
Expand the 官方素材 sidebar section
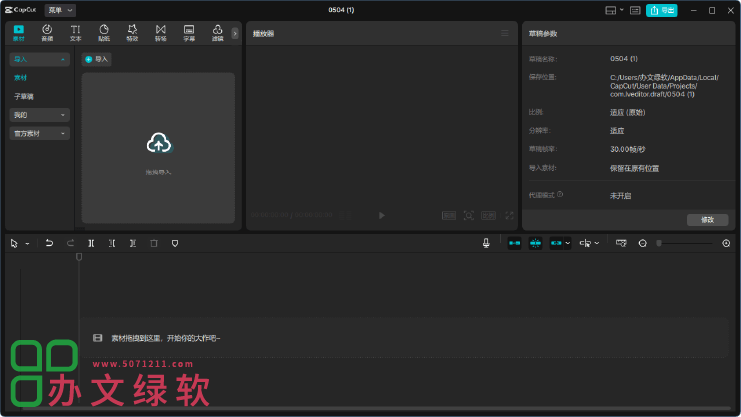coord(40,133)
